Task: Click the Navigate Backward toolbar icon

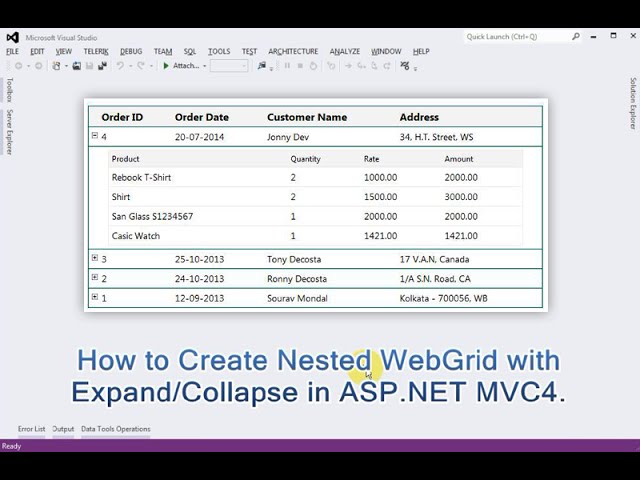Action: [x=18, y=66]
